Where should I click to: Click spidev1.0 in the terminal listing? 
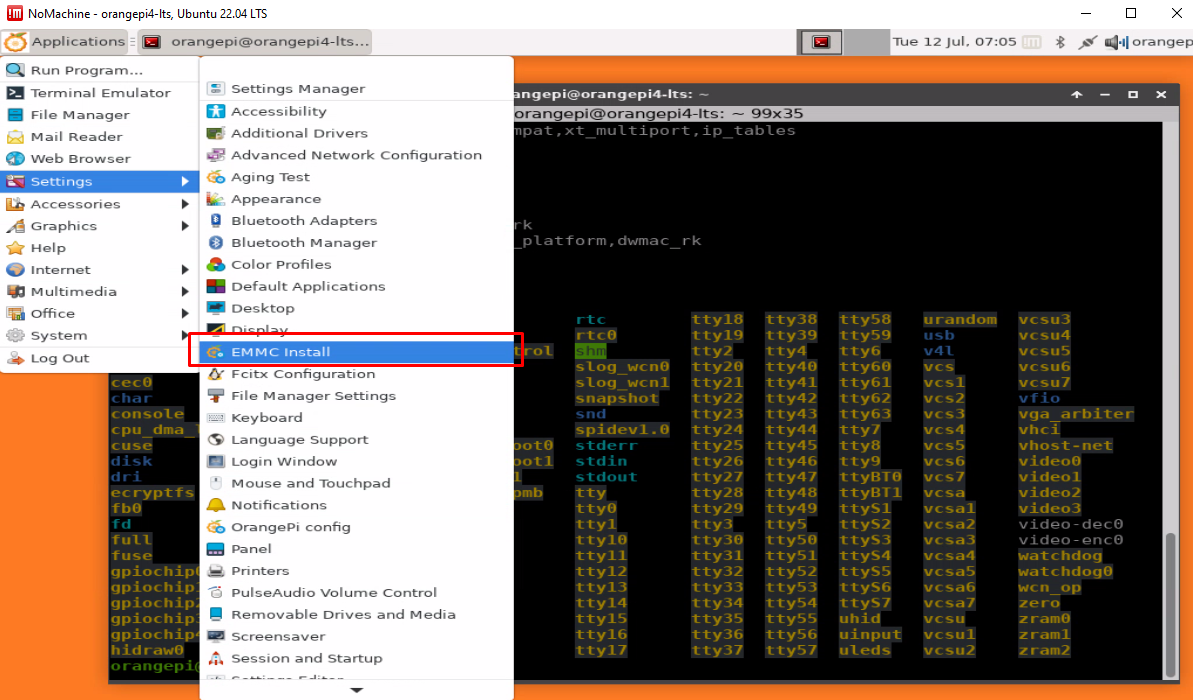point(622,430)
